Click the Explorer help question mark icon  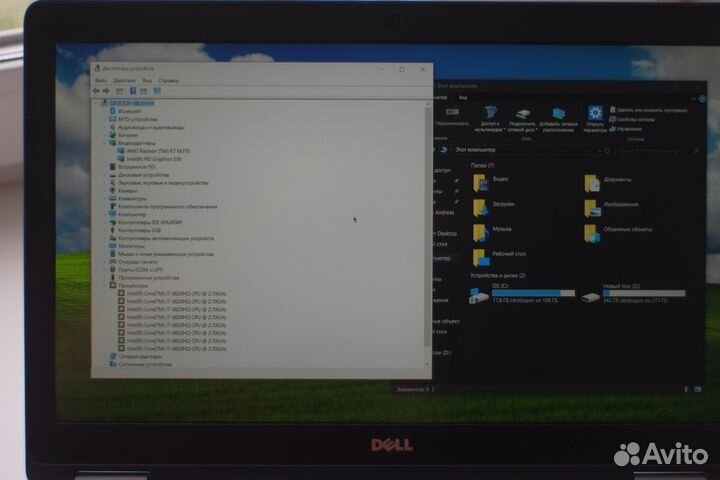click(702, 99)
